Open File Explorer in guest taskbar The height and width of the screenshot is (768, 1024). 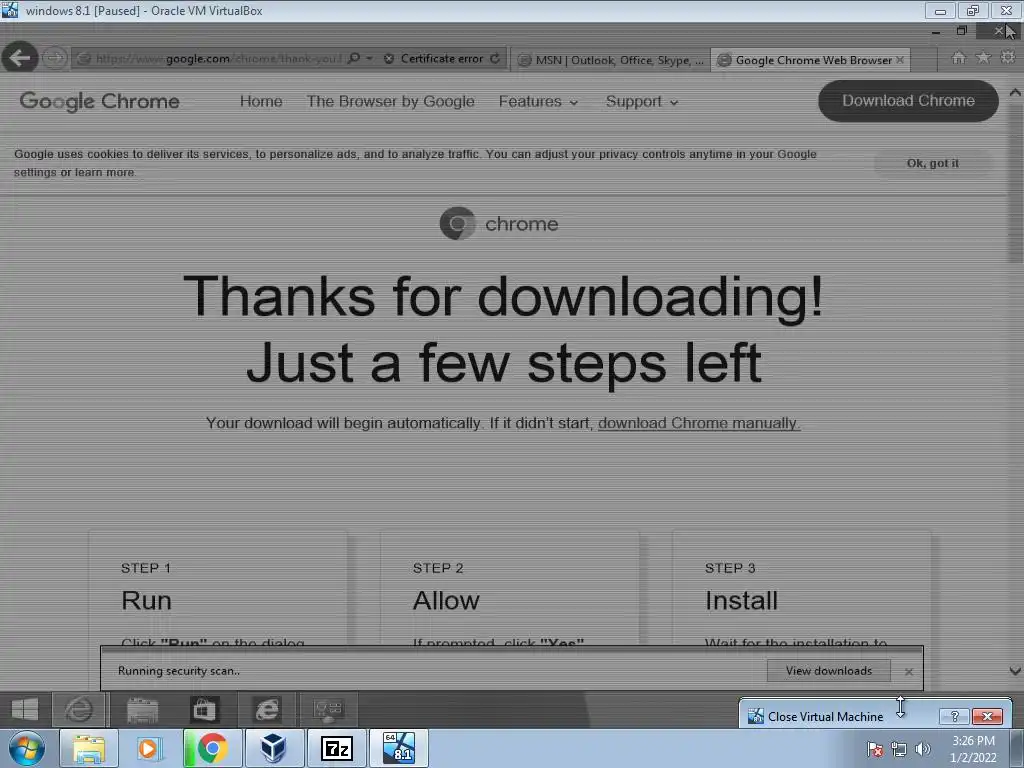click(142, 709)
